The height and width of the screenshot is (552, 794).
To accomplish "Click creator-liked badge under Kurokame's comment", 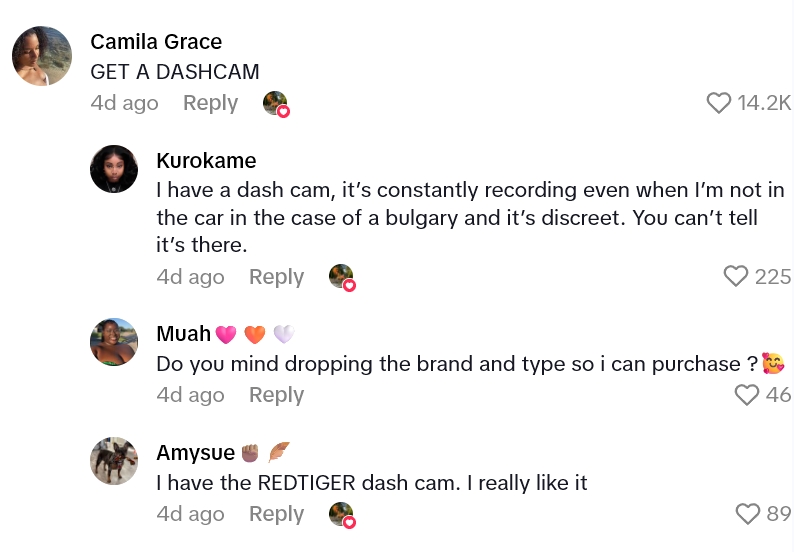I will (342, 278).
